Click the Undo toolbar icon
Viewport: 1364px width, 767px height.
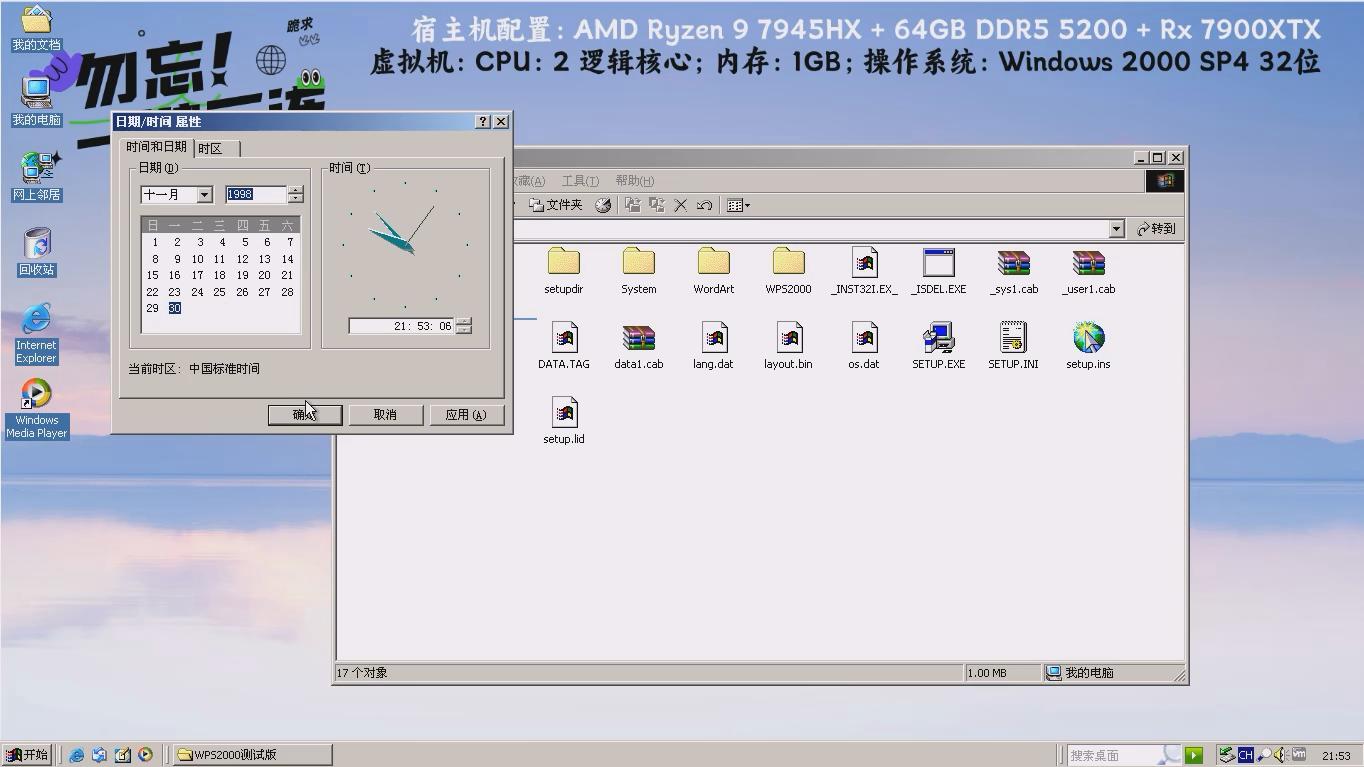(x=703, y=205)
